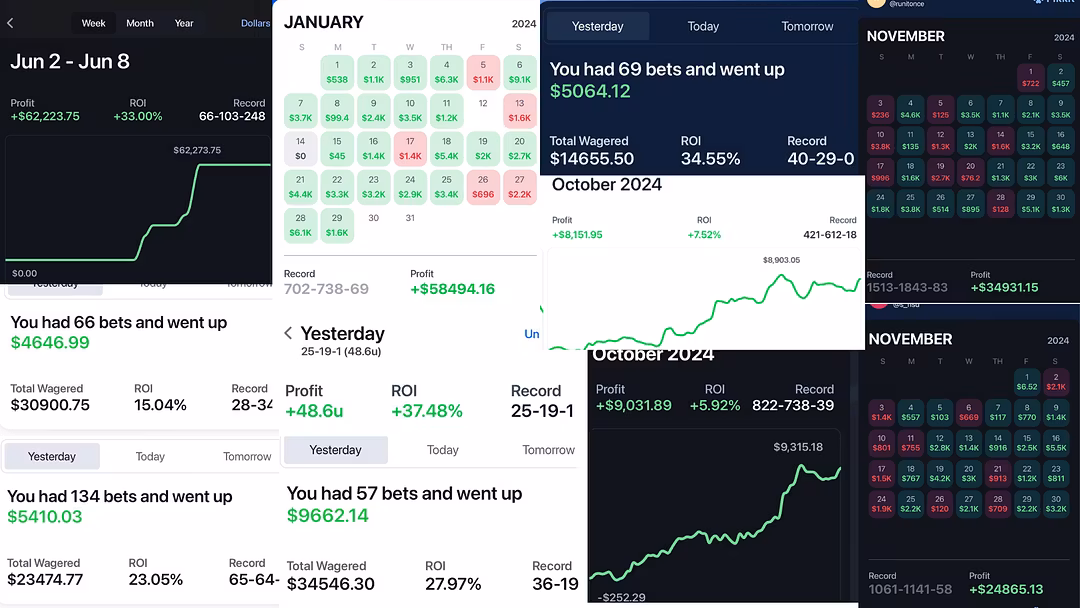Tap the @runitonce profile avatar
Screen dimensions: 1080x608
(x=876, y=4)
